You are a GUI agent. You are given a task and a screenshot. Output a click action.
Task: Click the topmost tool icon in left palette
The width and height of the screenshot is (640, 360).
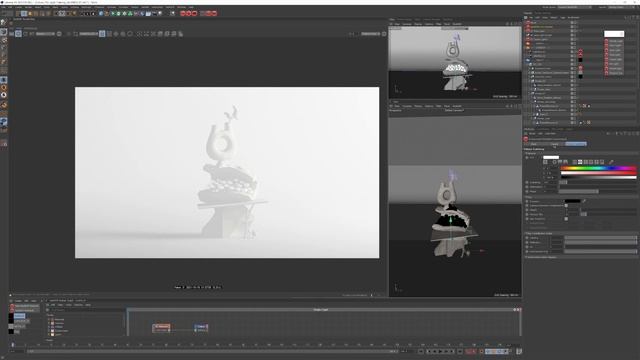[x=4, y=23]
